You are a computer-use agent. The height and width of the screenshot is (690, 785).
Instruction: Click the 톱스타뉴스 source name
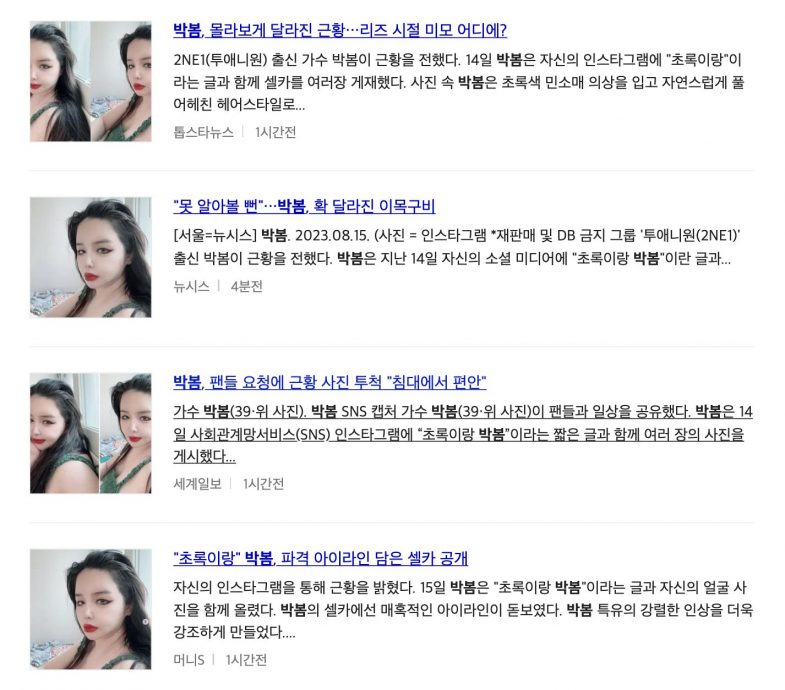tap(203, 132)
